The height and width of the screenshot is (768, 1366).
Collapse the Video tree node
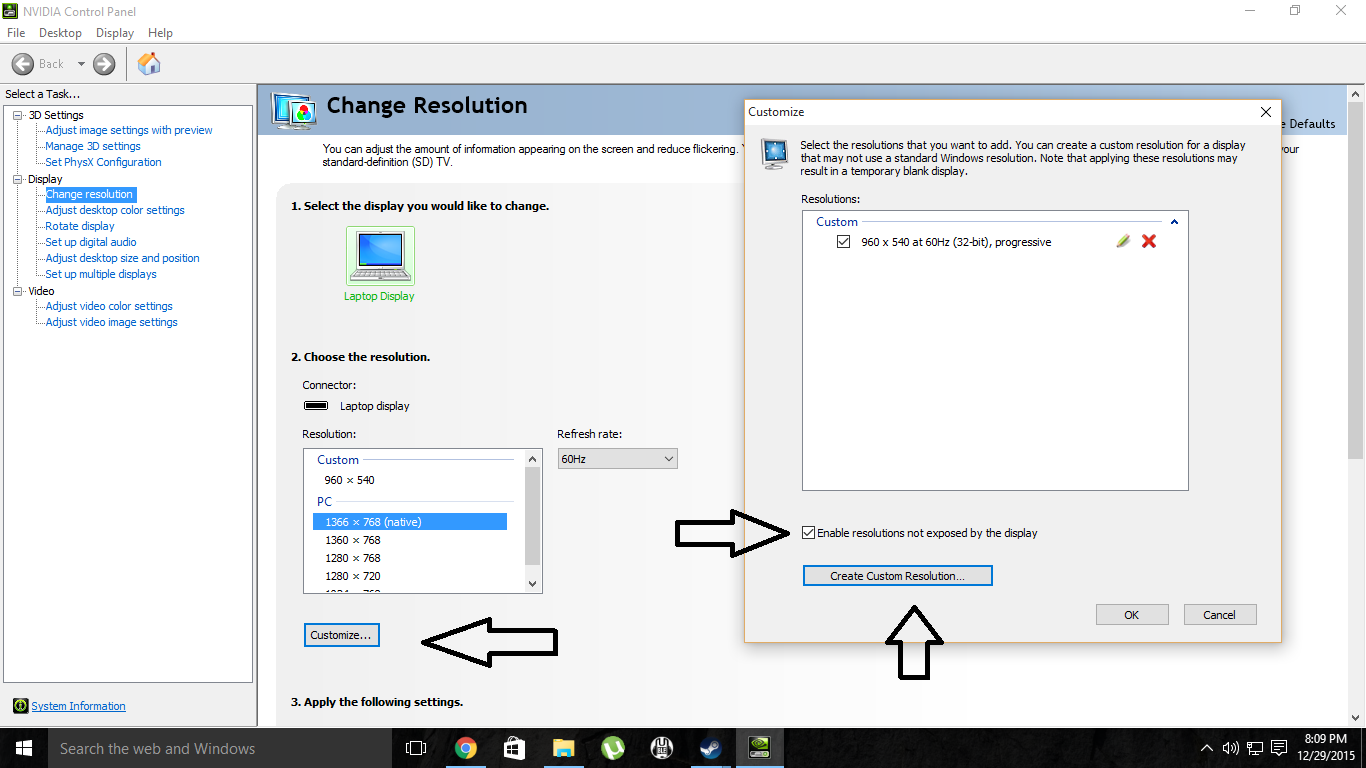(18, 291)
